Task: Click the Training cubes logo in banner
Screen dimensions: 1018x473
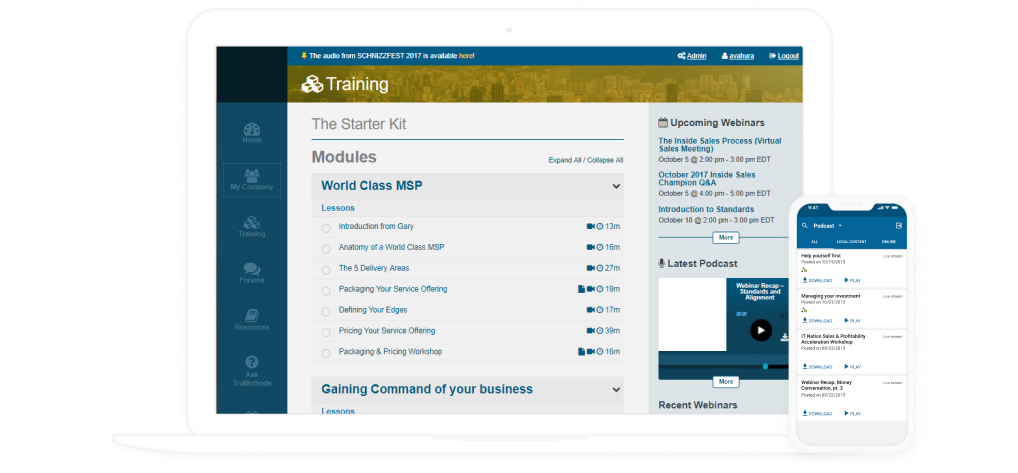Action: (x=312, y=84)
